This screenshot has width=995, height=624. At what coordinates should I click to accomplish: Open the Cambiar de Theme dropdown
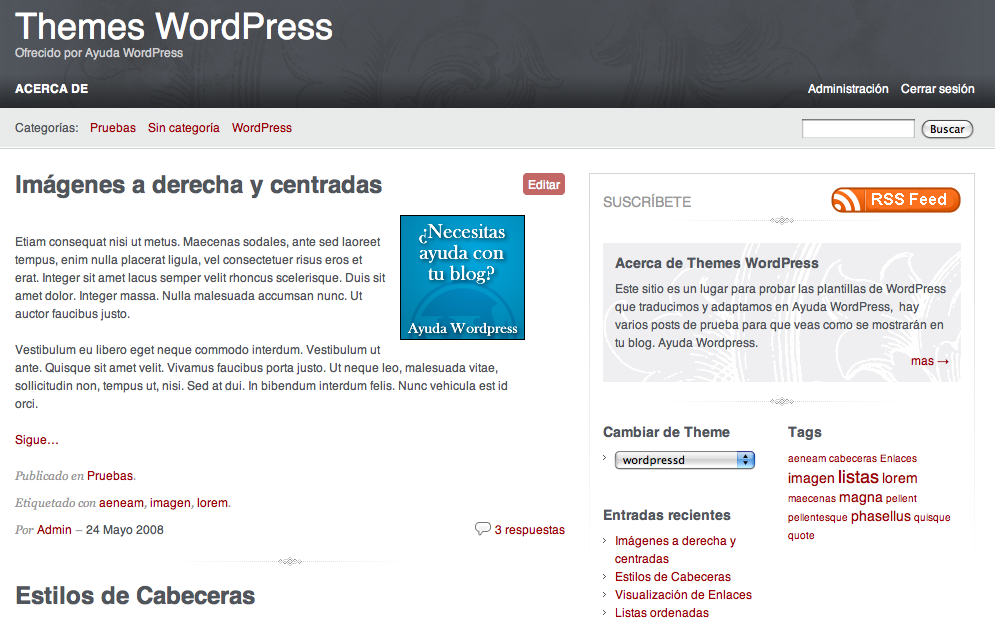click(685, 460)
